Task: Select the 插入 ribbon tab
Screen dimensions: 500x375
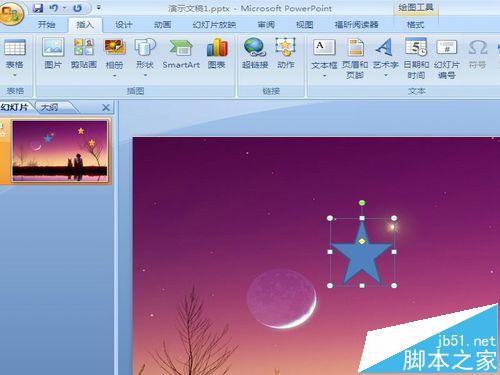Action: pos(85,25)
